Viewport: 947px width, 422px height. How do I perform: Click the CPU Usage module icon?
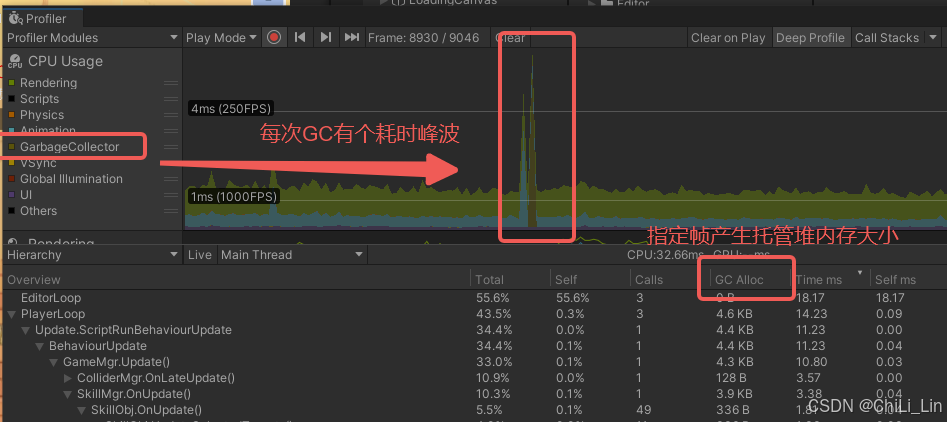(14, 62)
